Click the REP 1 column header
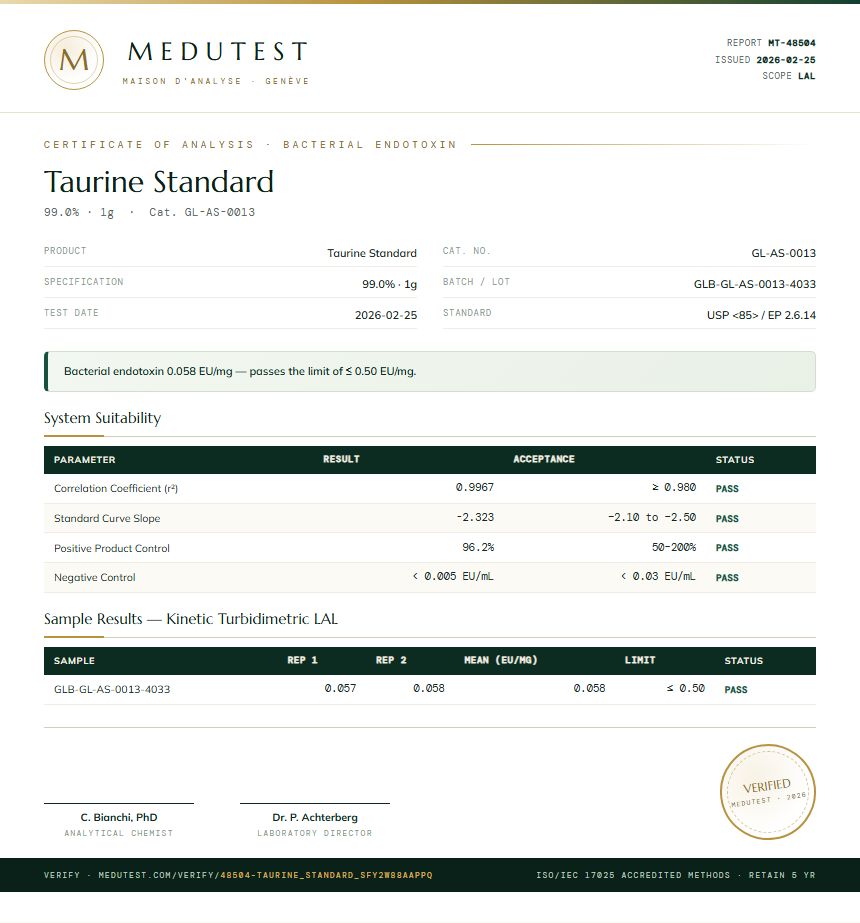The image size is (860, 923). tap(303, 660)
